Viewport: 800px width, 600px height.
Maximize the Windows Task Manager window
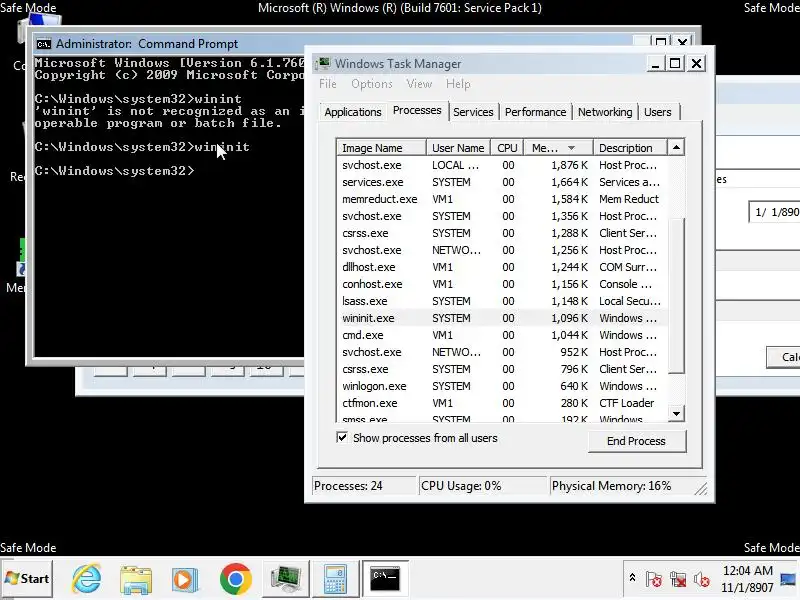(675, 63)
